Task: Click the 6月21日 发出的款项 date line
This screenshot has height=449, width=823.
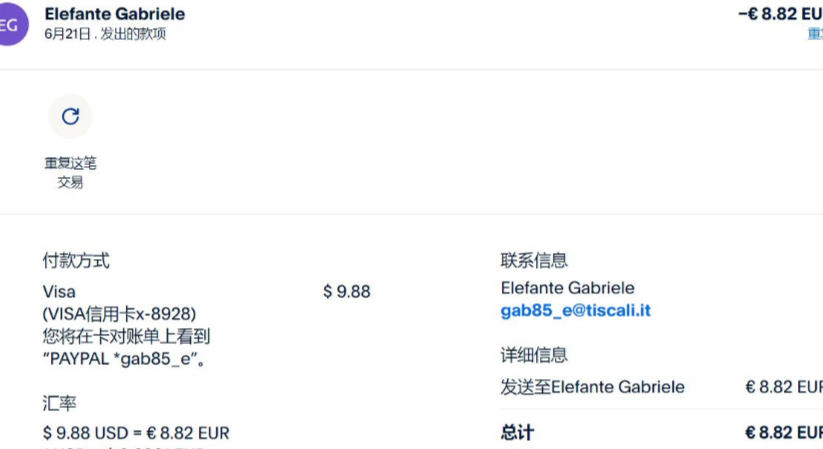Action: pyautogui.click(x=105, y=34)
